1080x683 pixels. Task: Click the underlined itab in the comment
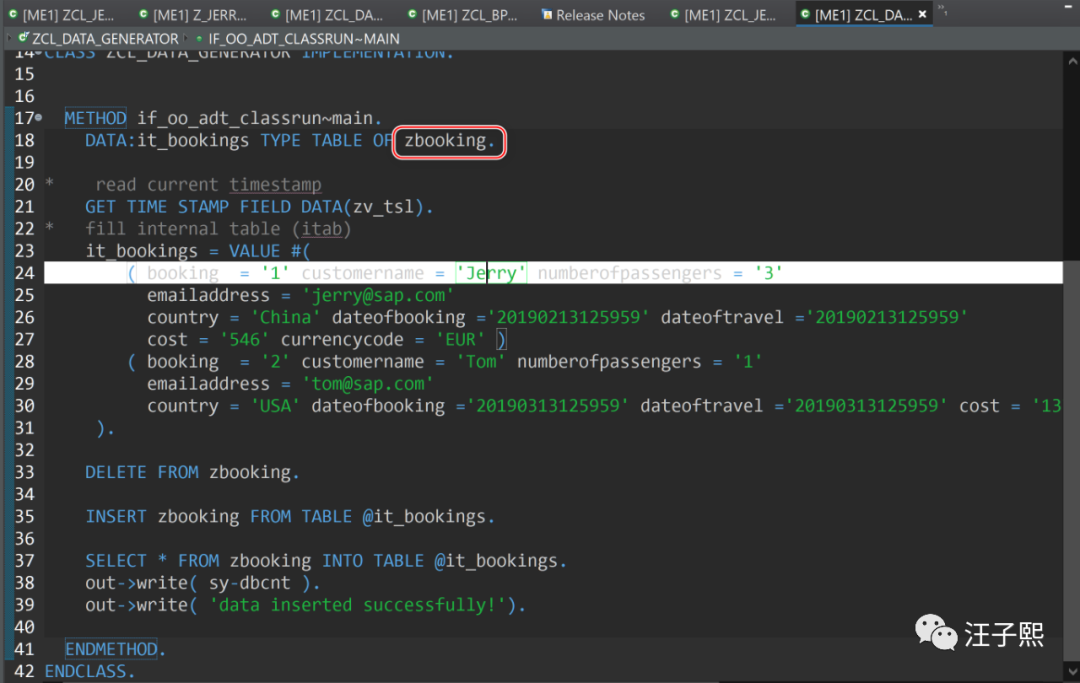(322, 229)
